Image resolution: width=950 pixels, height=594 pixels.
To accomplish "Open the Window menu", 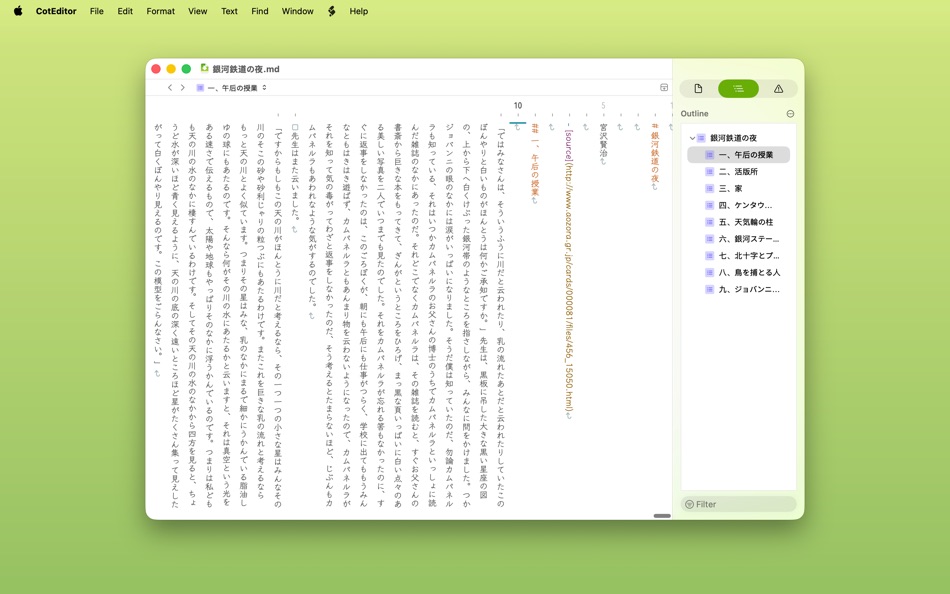I will pyautogui.click(x=297, y=11).
